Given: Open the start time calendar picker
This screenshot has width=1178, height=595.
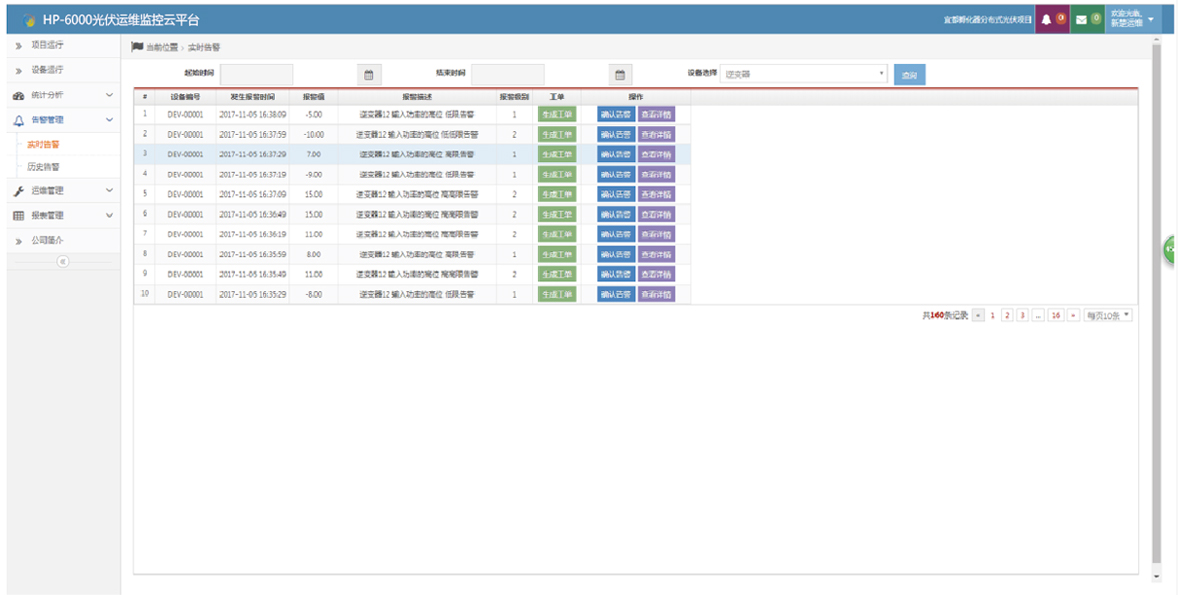Looking at the screenshot, I should 368,75.
